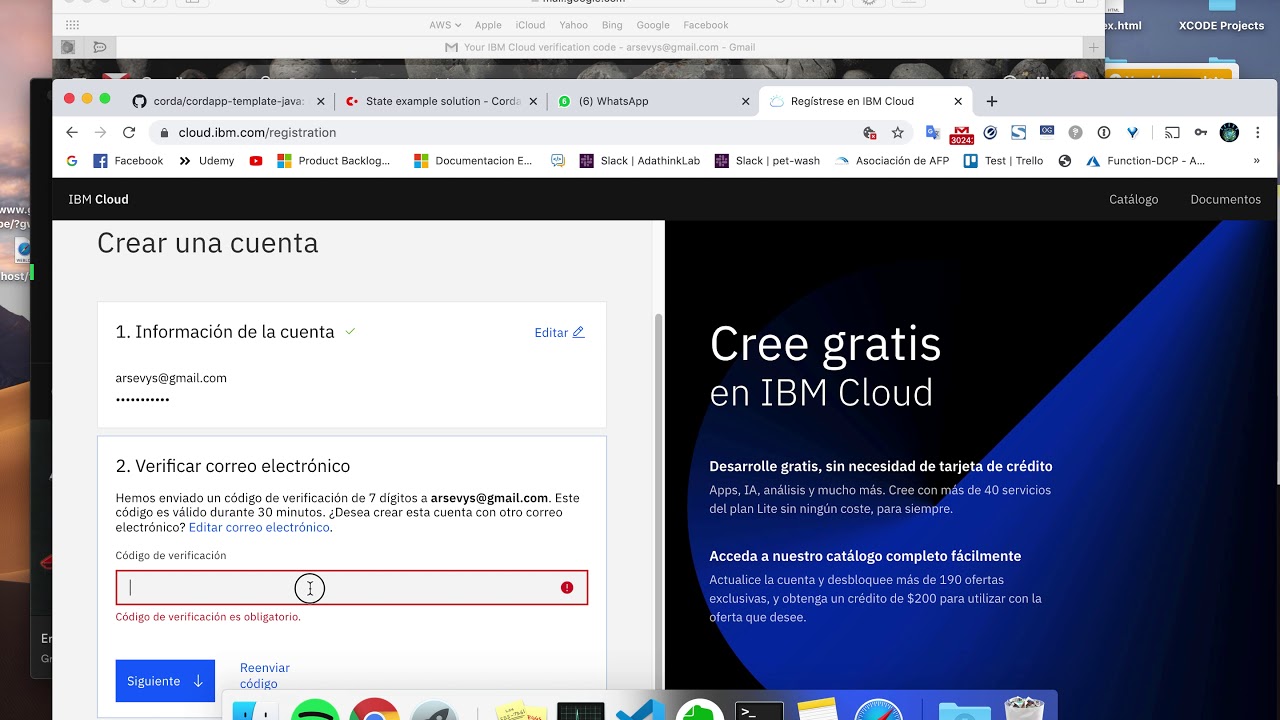1280x720 pixels.
Task: Open the Google Translate extension icon
Action: click(933, 132)
